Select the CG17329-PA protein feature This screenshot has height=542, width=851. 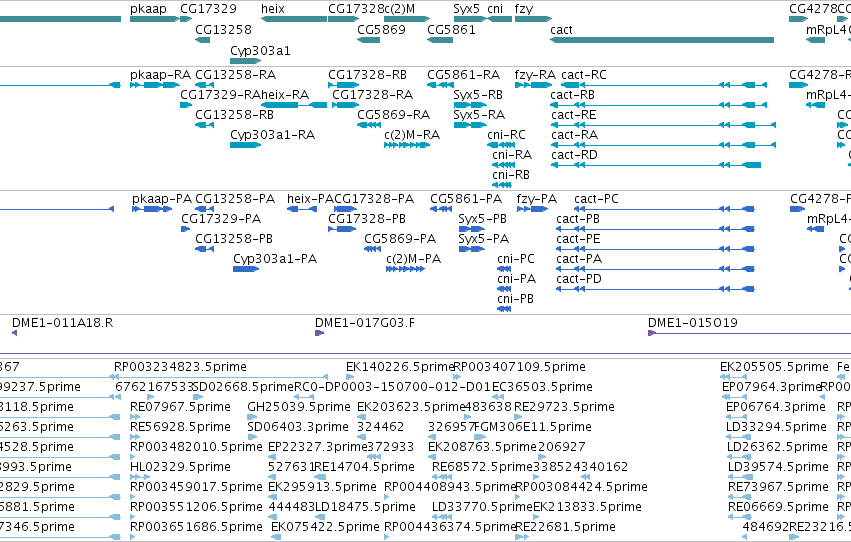point(186,229)
